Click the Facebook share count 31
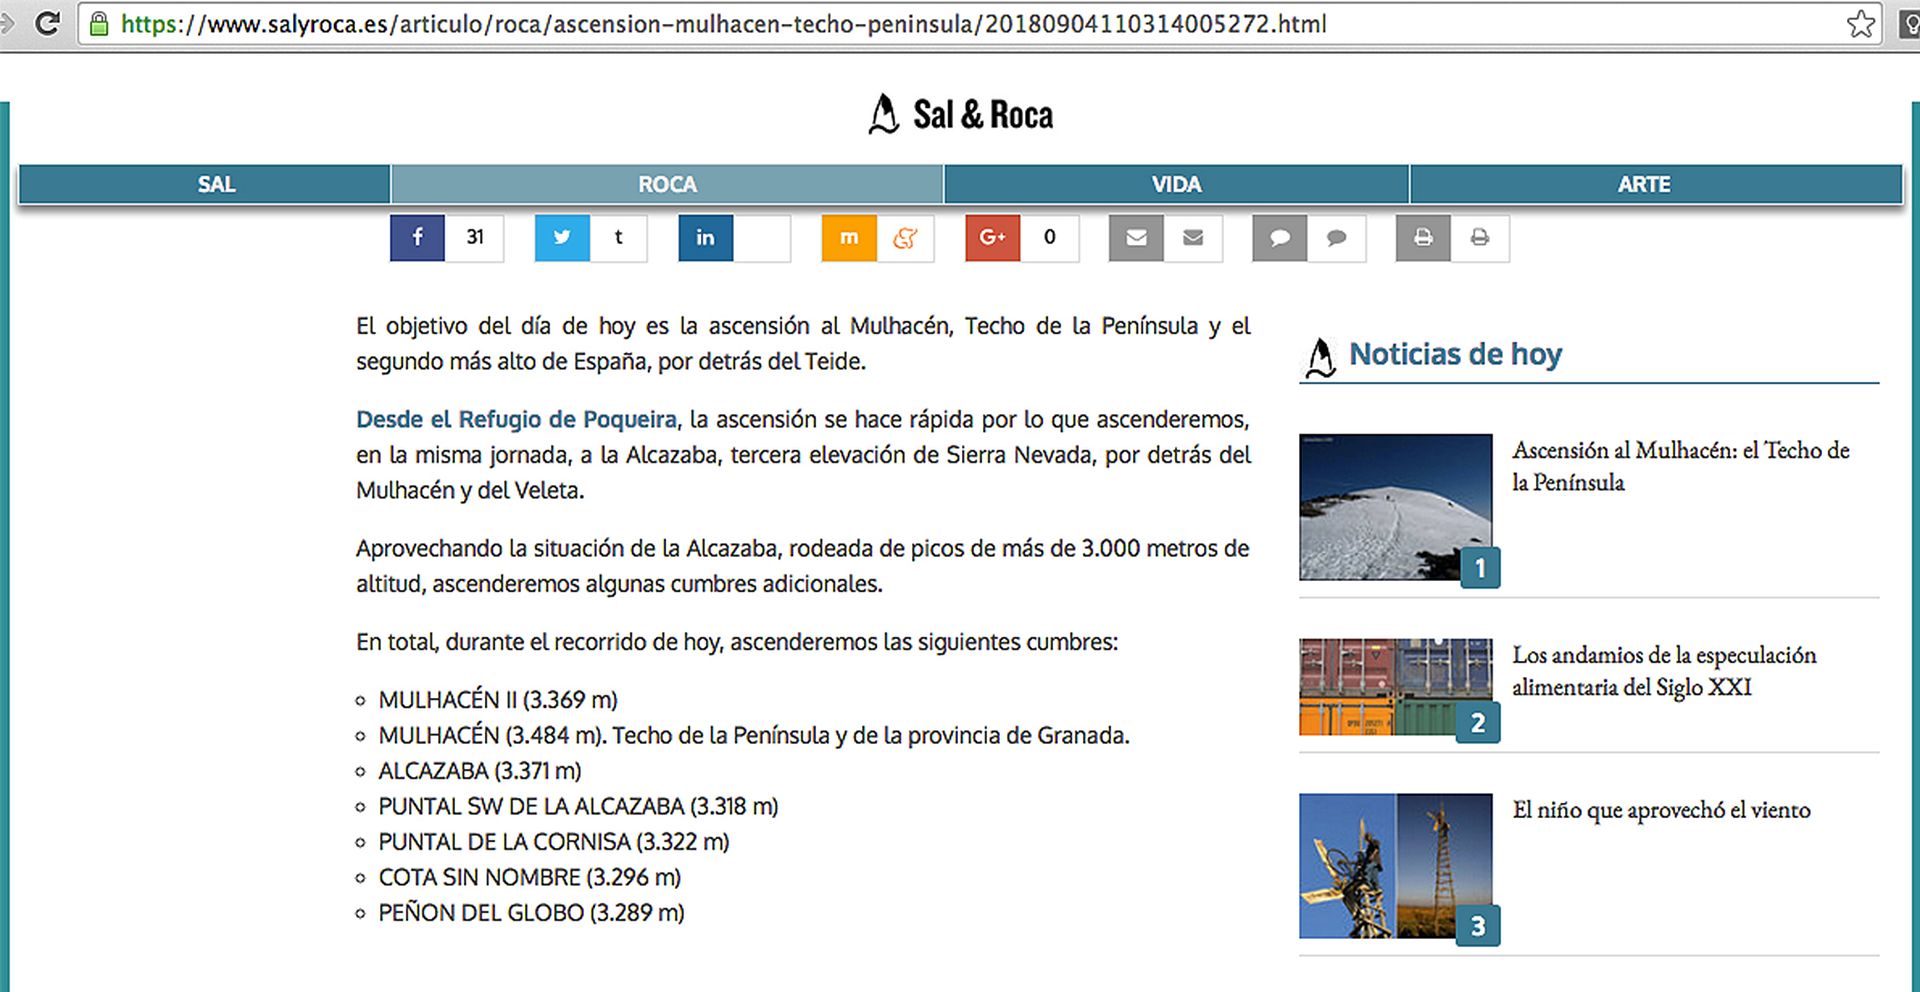The image size is (1920, 992). point(475,238)
